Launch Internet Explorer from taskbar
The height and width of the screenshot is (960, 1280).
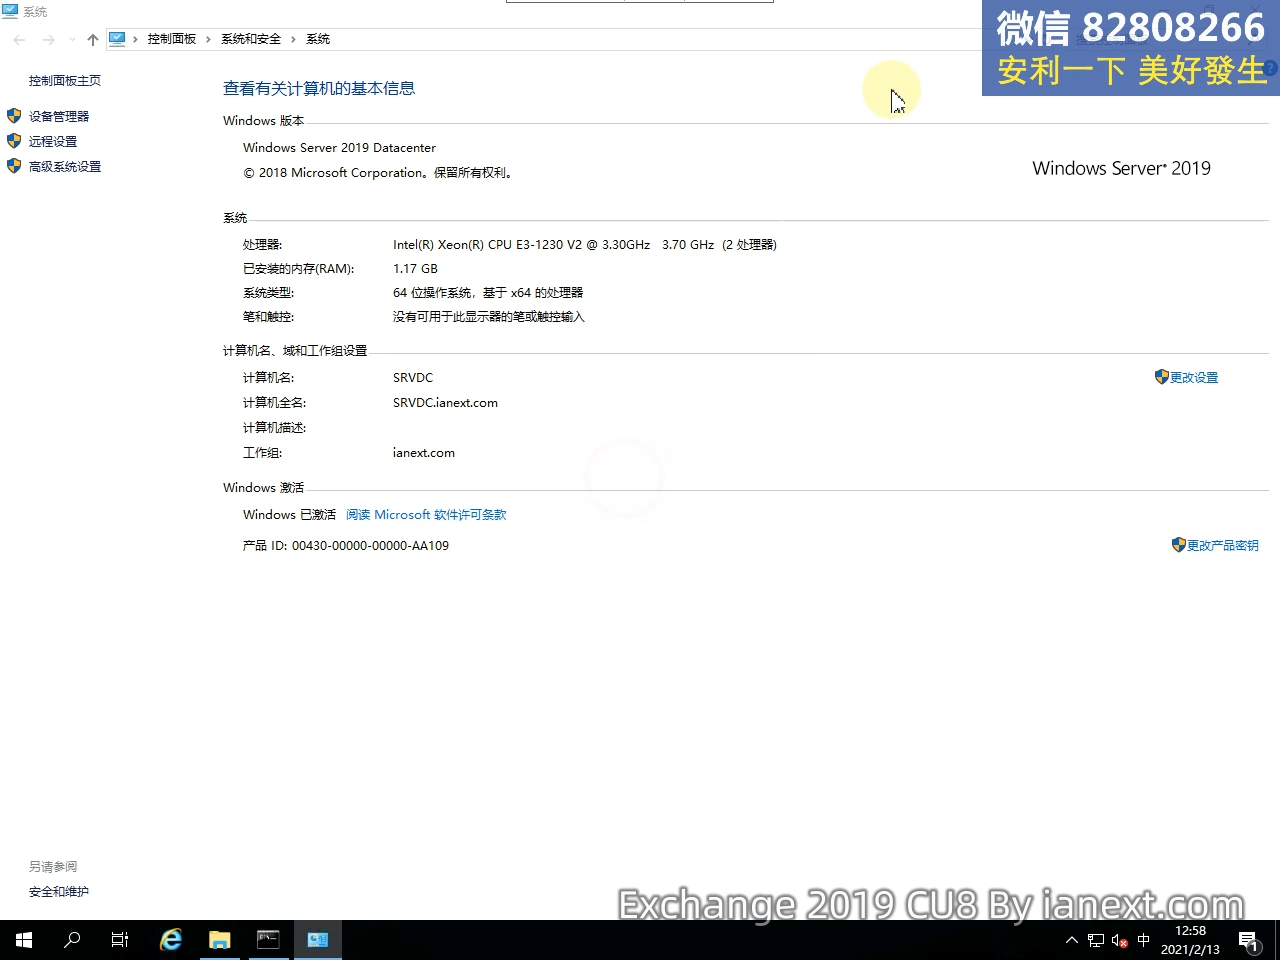coord(171,940)
